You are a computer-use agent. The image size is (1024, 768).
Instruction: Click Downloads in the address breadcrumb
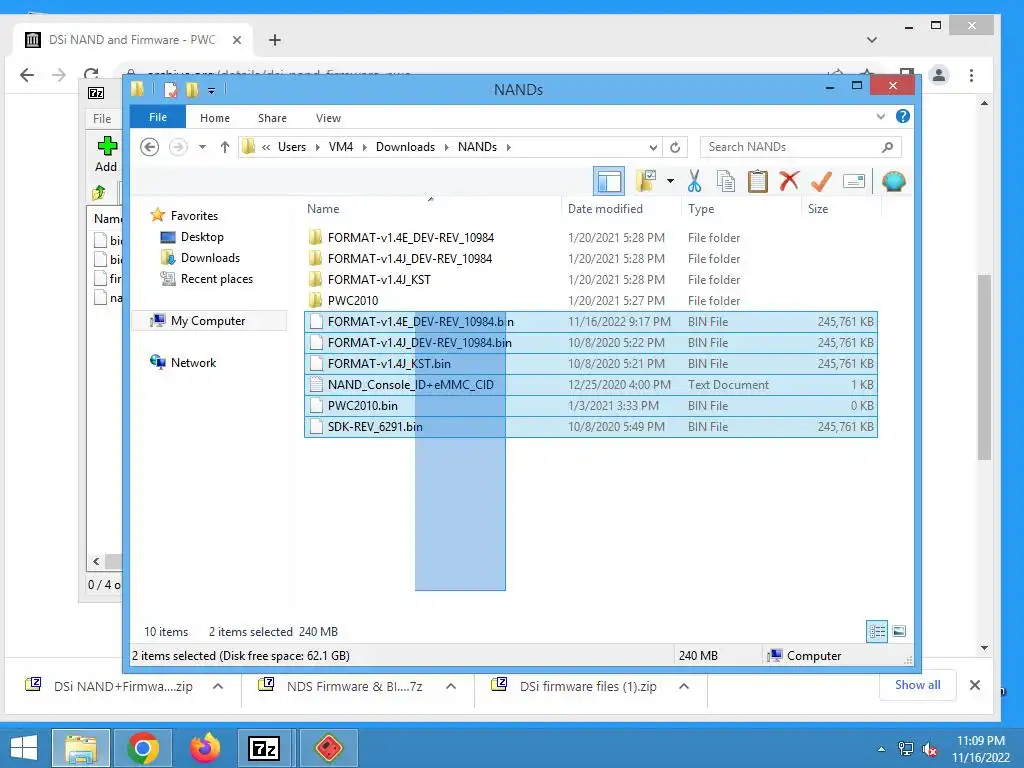click(x=406, y=147)
